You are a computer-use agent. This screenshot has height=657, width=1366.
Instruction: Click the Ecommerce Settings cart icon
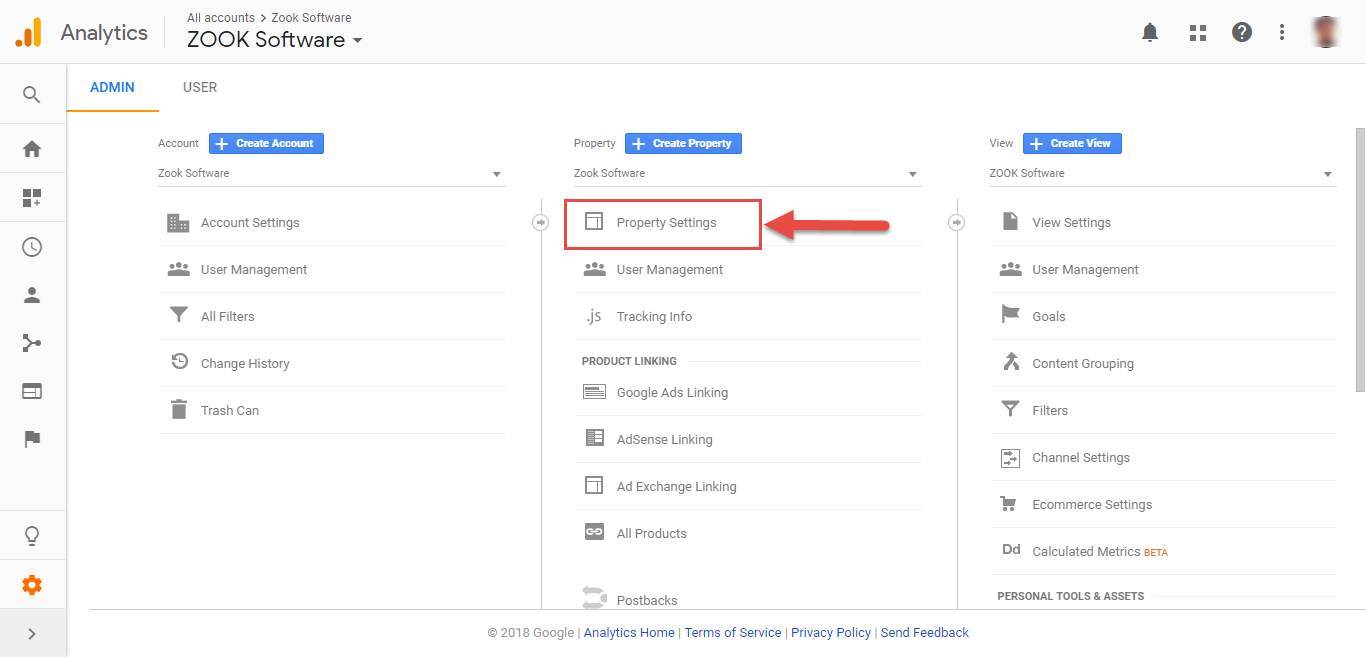(x=1008, y=504)
